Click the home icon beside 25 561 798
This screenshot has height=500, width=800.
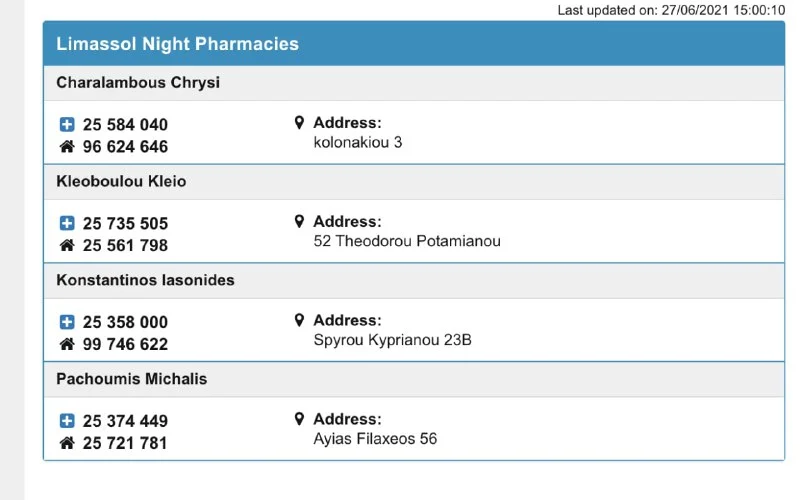[x=67, y=246]
